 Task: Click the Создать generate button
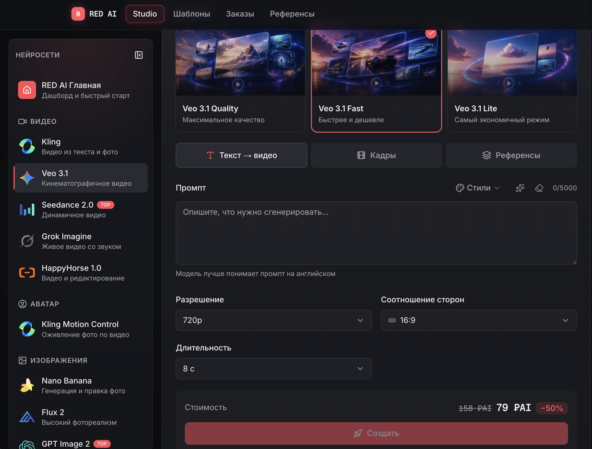click(x=376, y=433)
